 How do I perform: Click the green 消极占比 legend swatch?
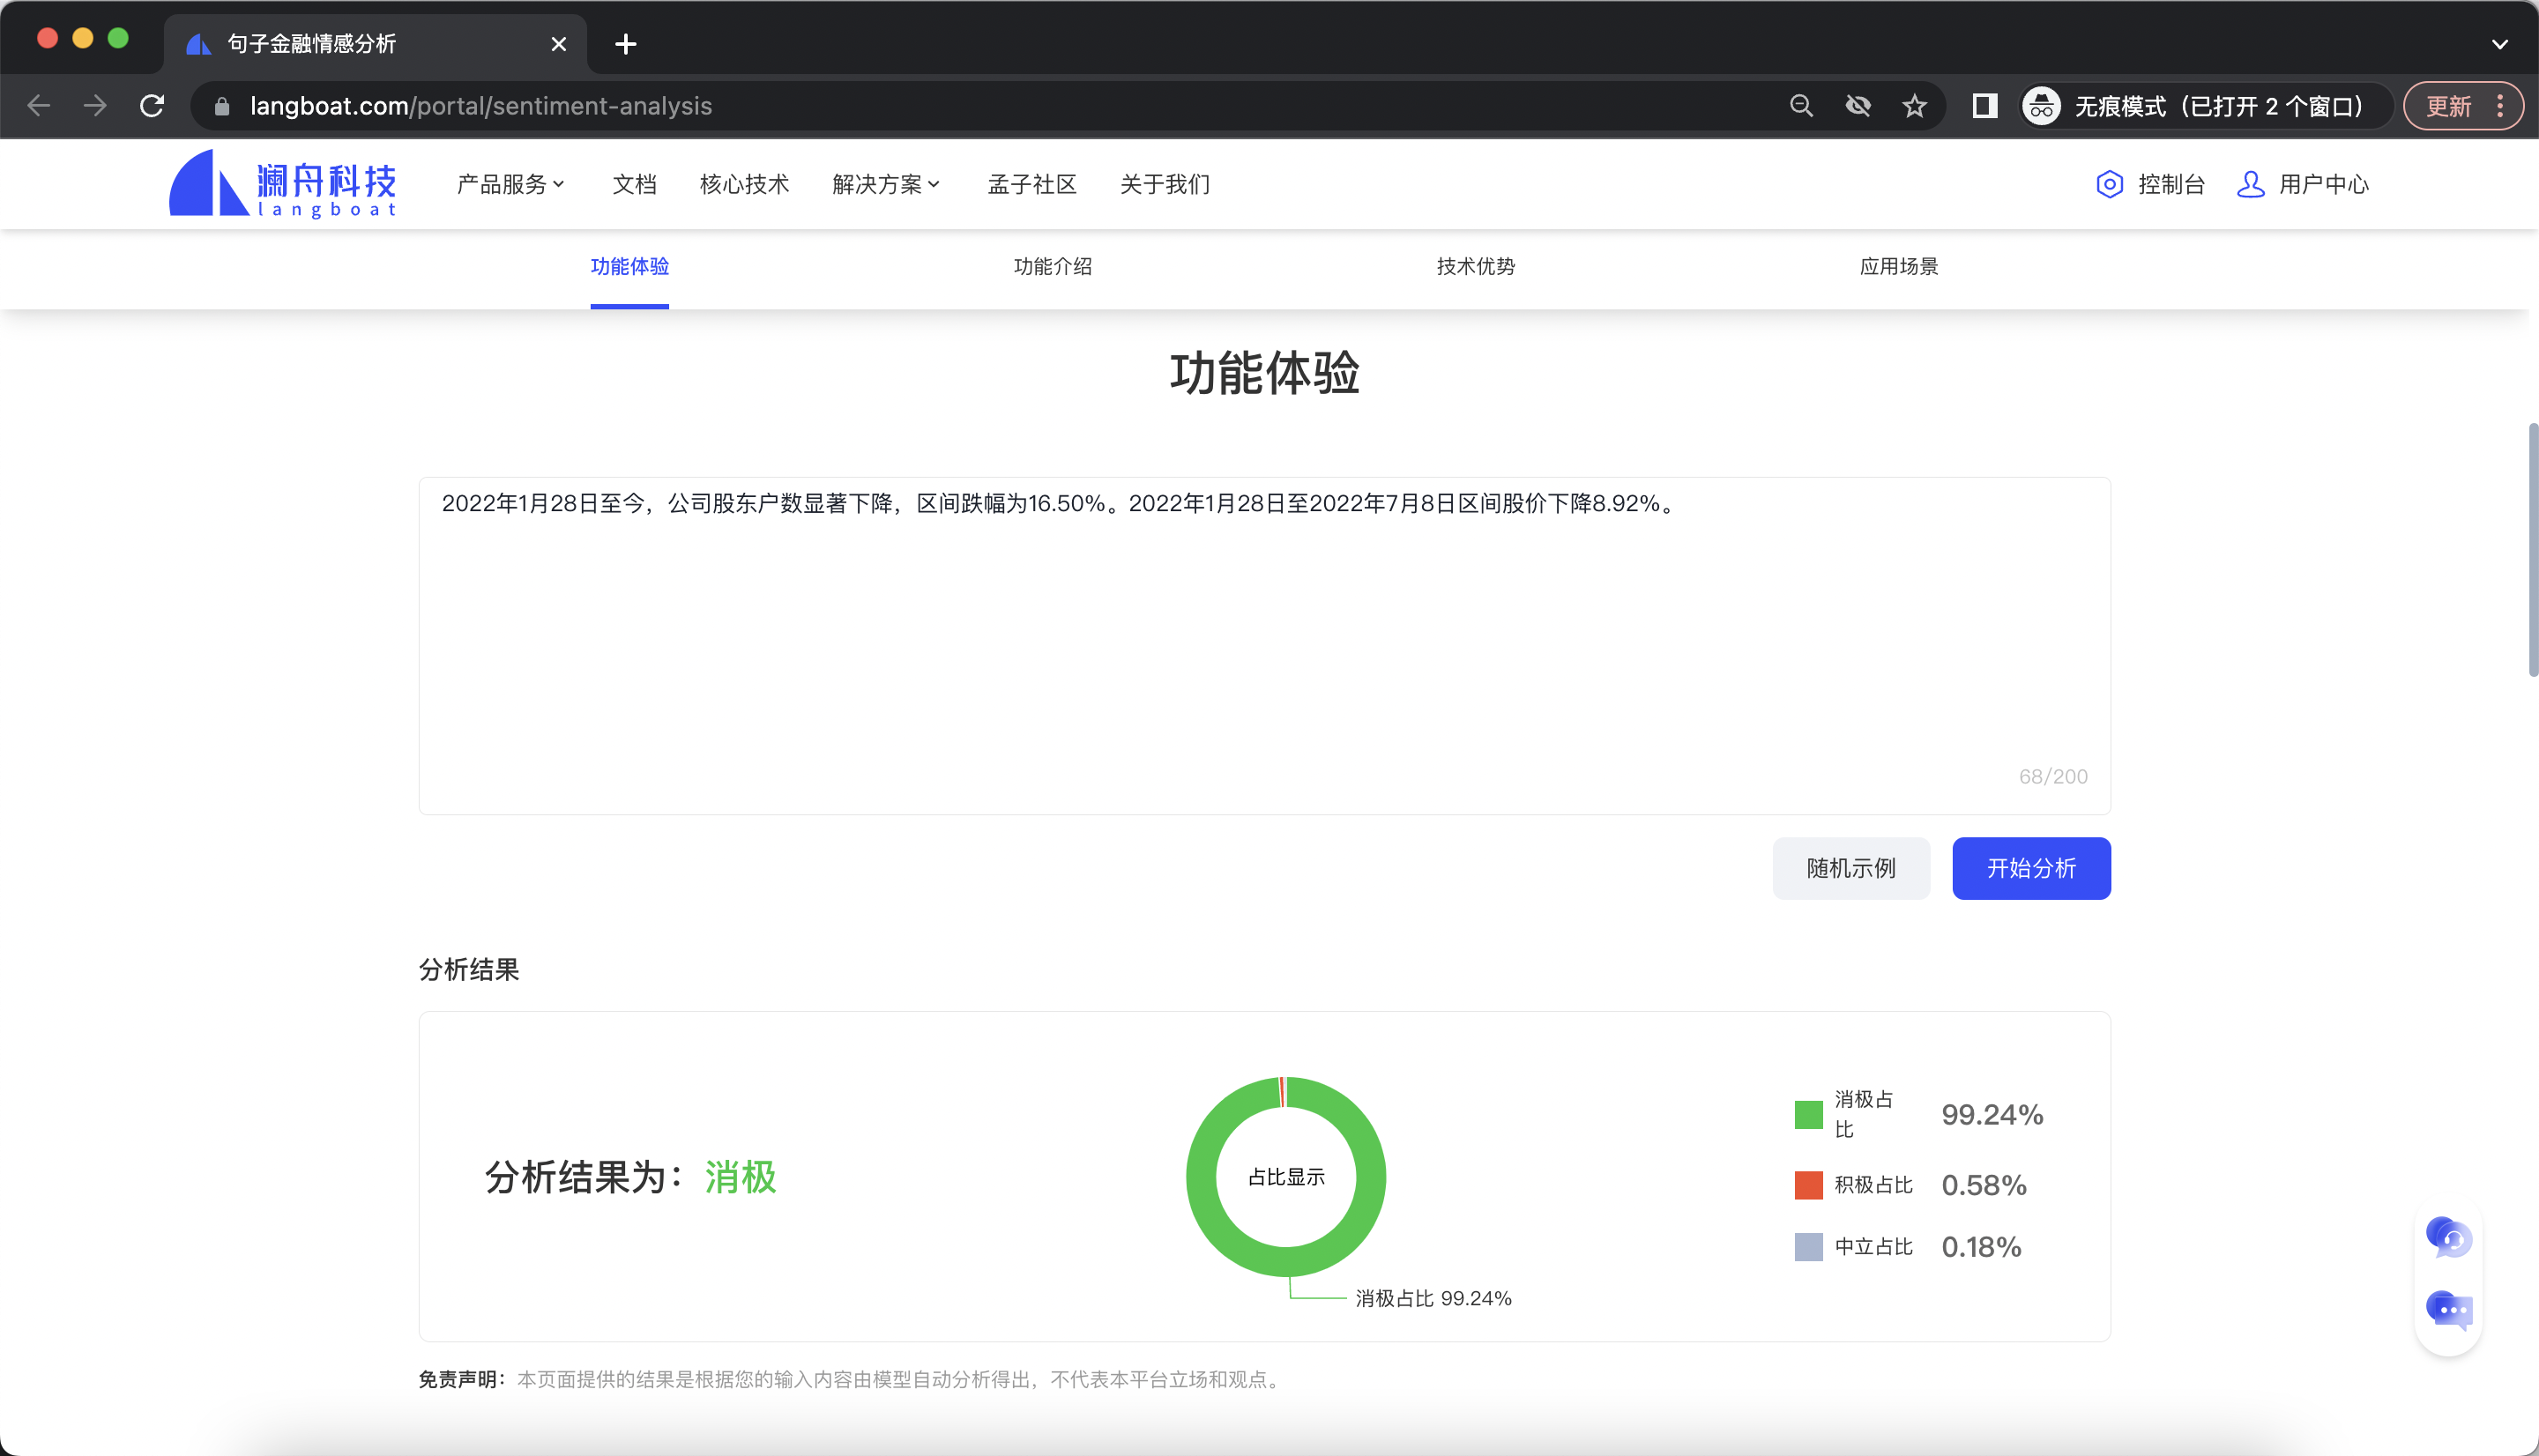[1808, 1114]
